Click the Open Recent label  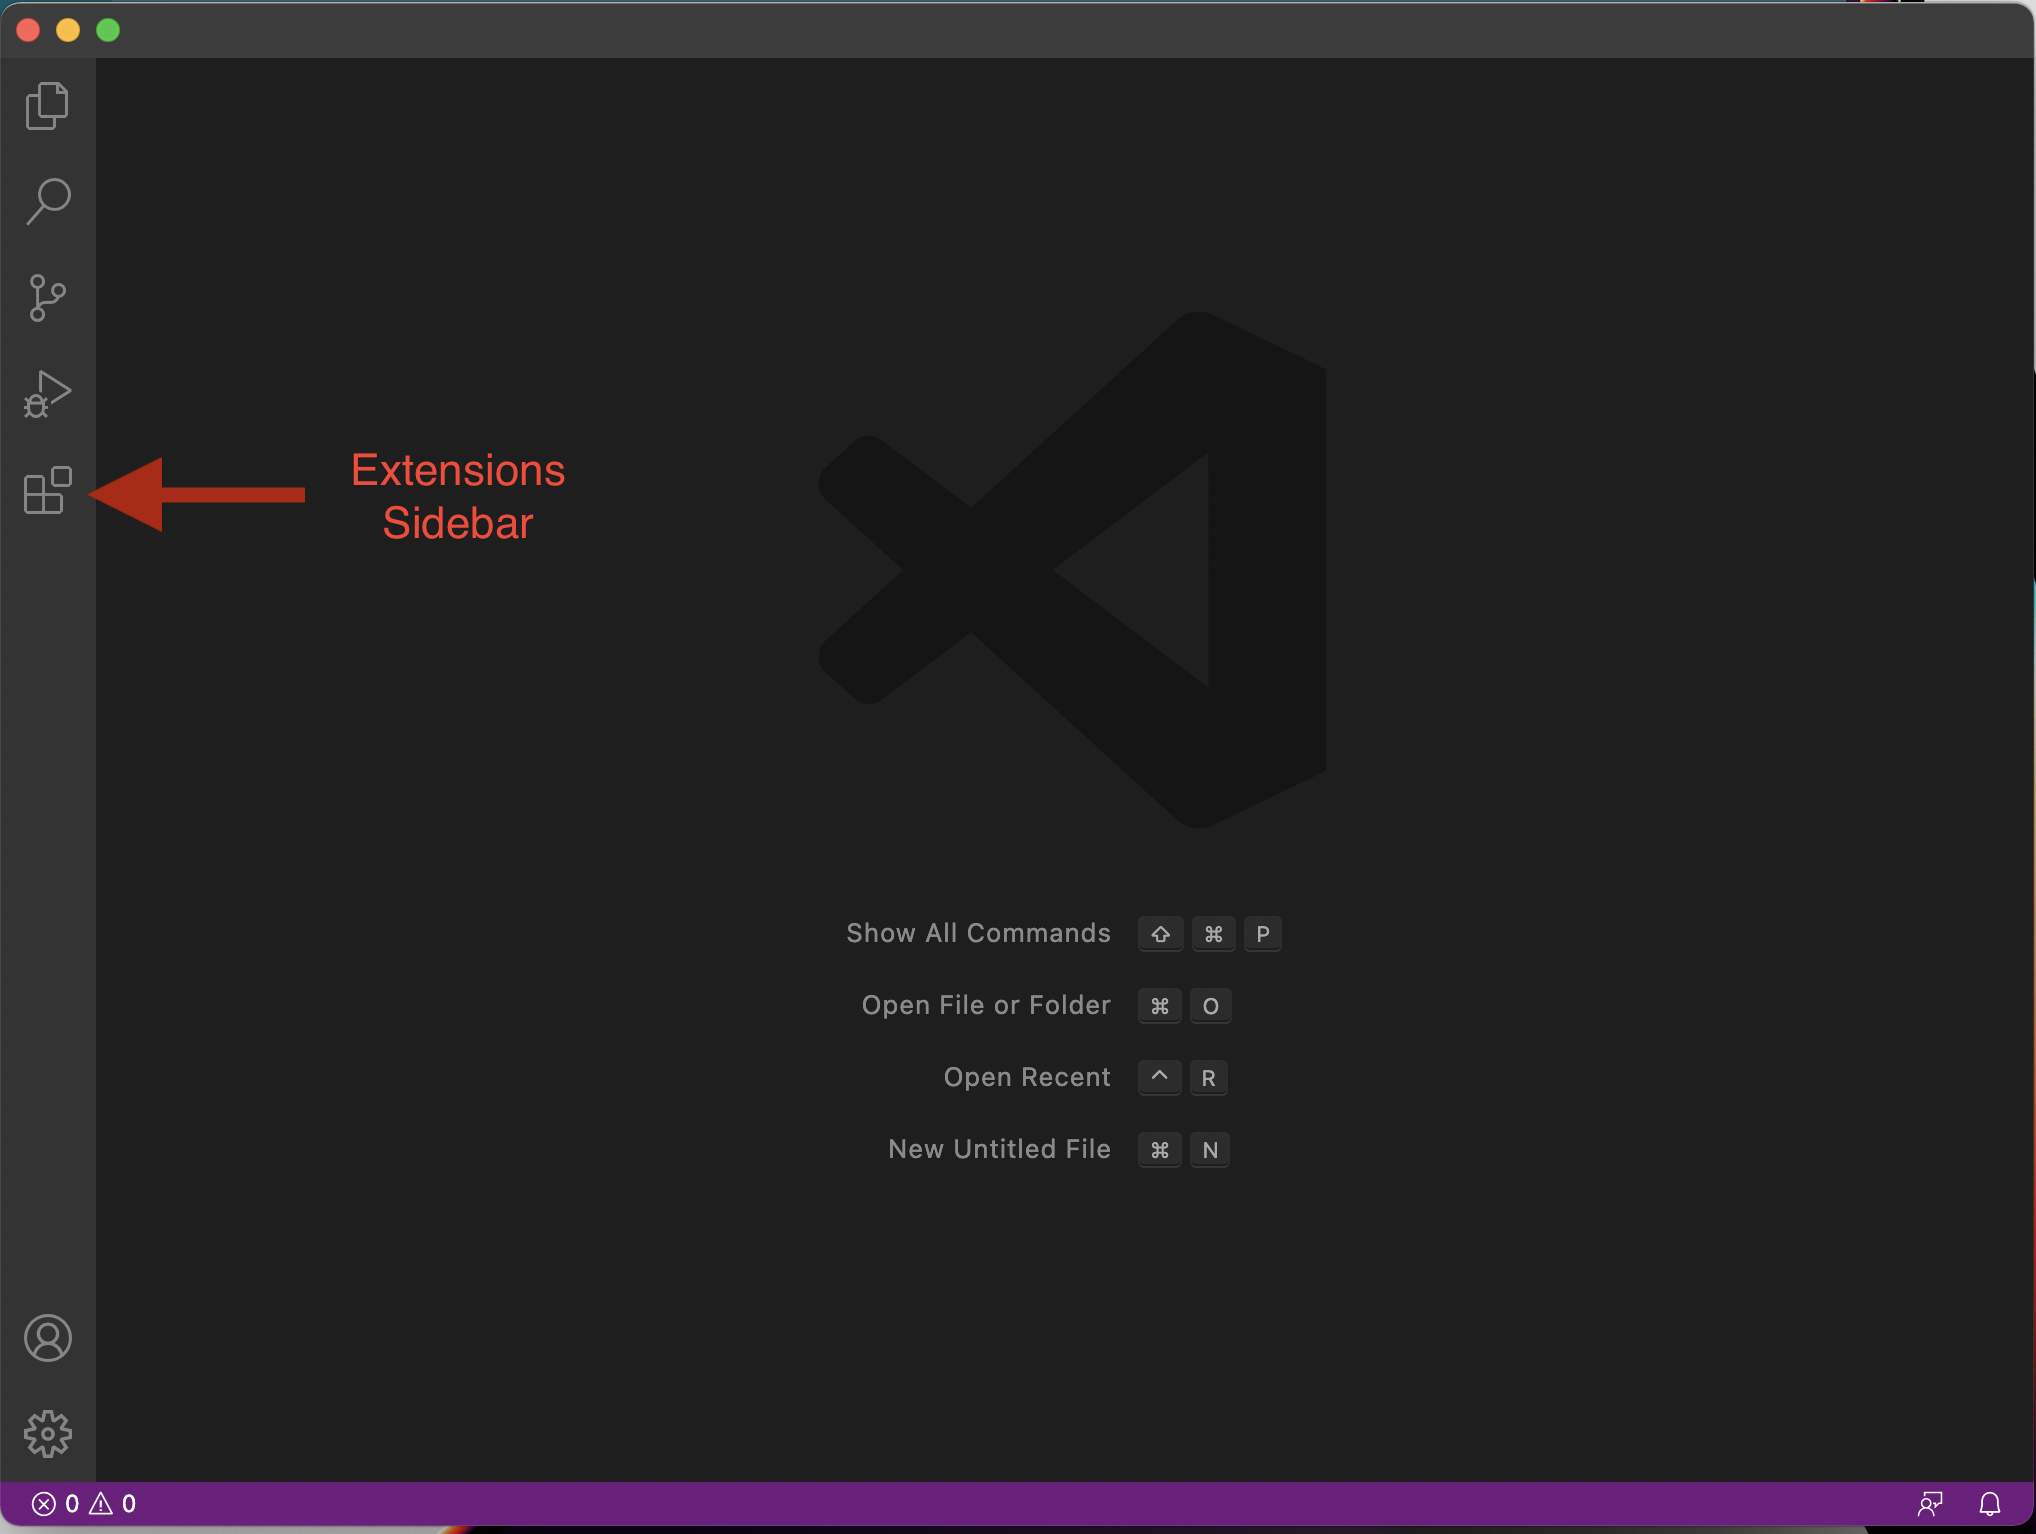point(1027,1077)
